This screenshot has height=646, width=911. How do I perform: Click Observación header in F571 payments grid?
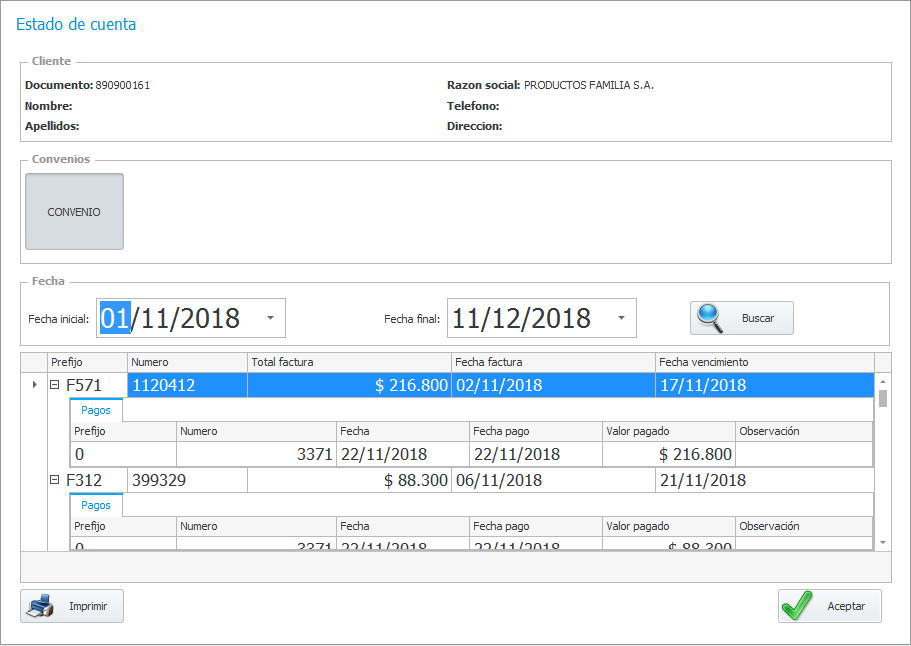pos(804,431)
